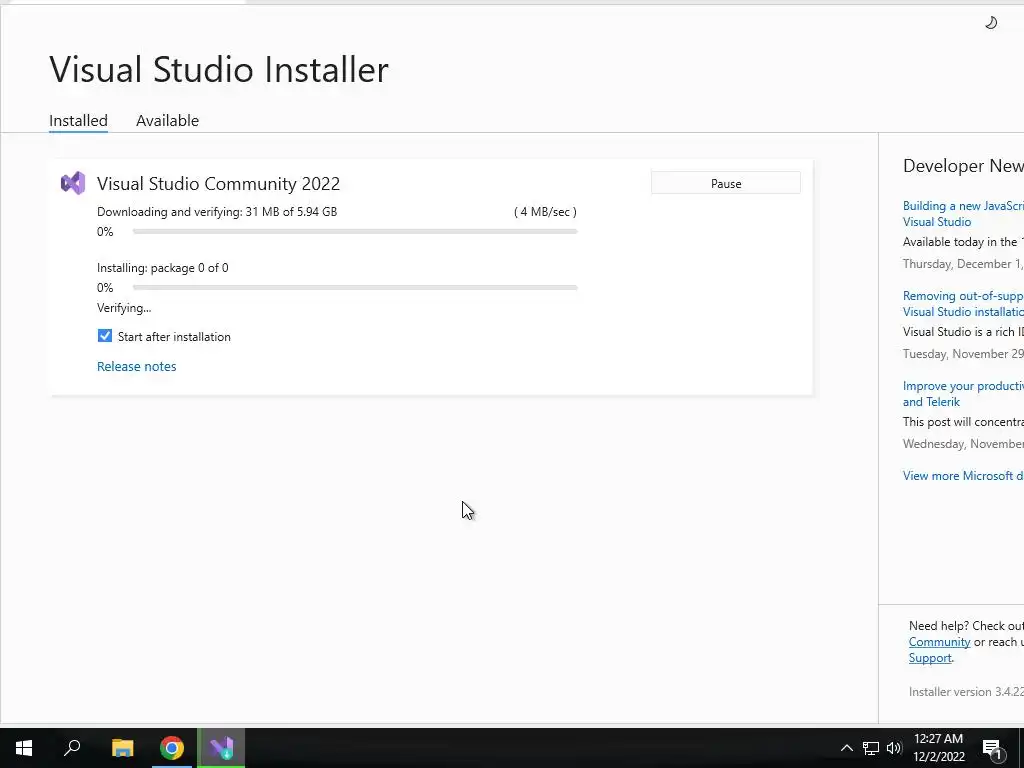Open the Developer Community help link
1024x768 pixels.
click(939, 642)
